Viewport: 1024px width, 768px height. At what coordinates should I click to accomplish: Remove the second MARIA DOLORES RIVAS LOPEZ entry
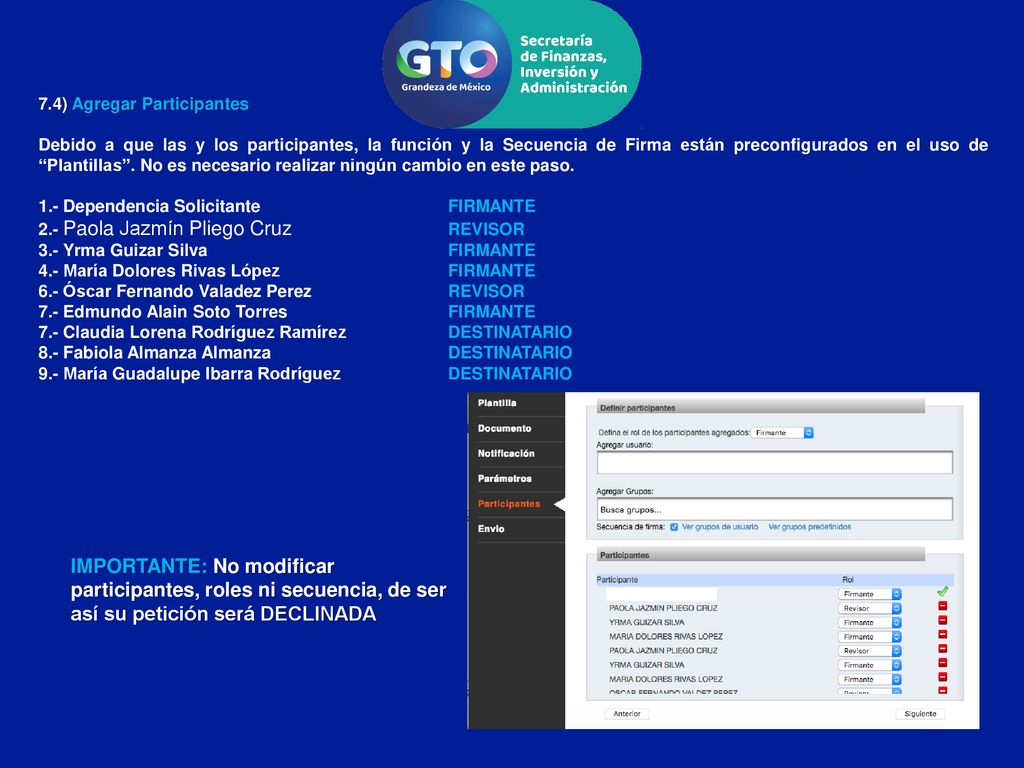(942, 677)
